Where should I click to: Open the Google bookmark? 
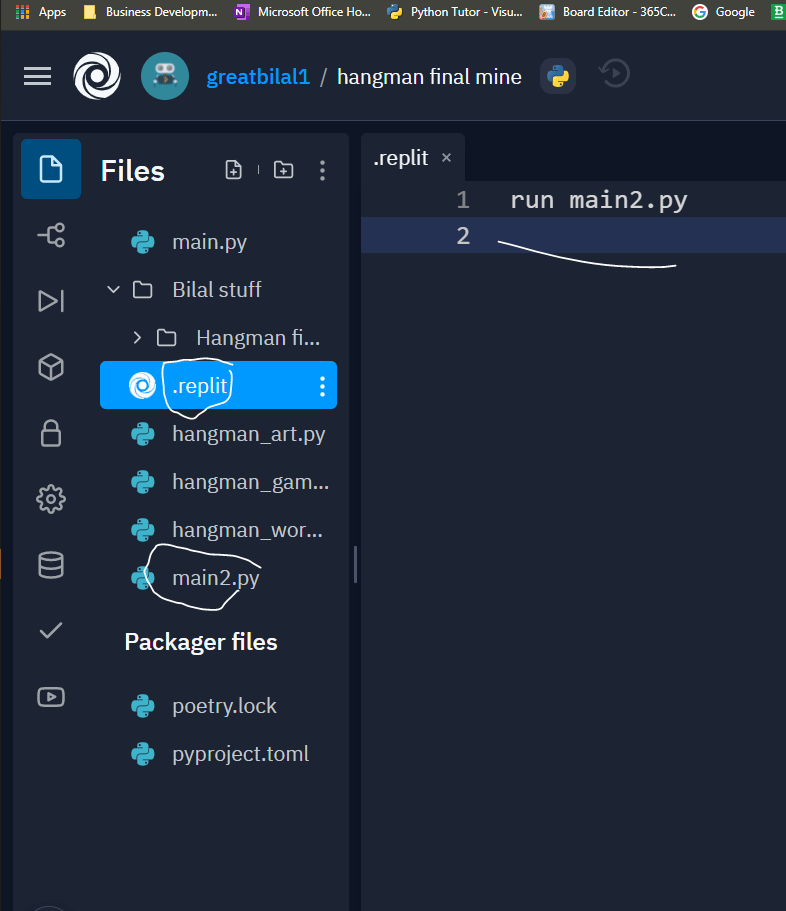[x=724, y=12]
